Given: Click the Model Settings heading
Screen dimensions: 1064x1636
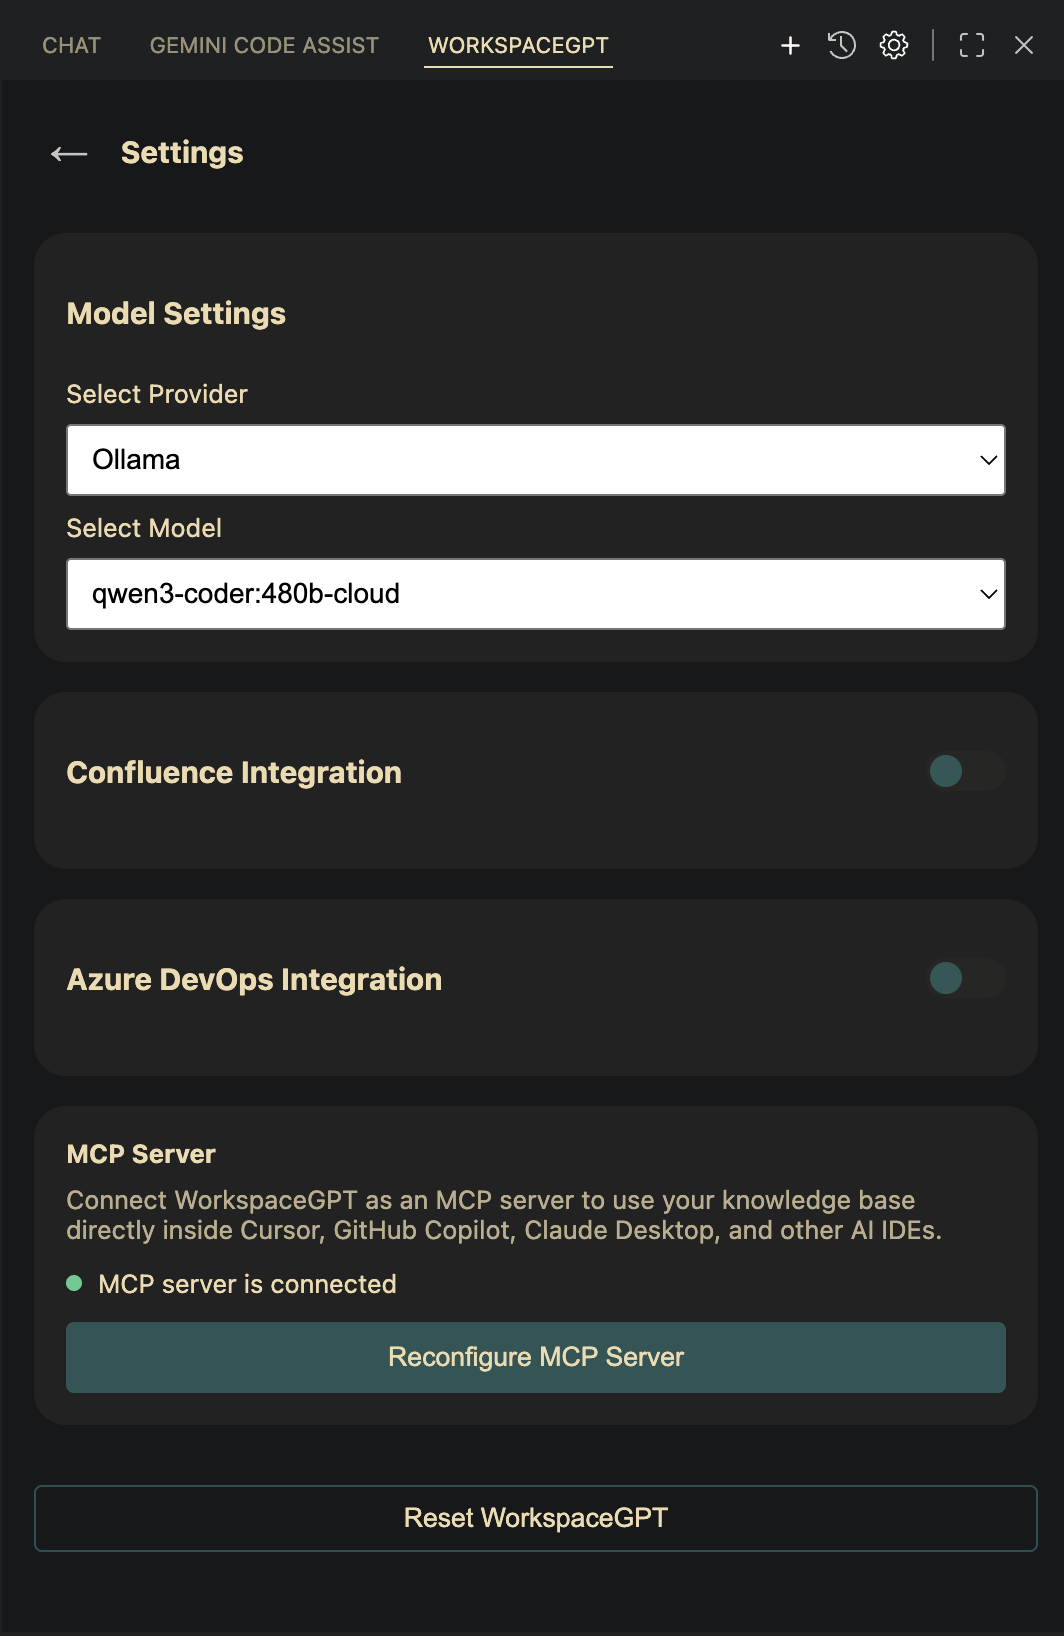Looking at the screenshot, I should [176, 314].
